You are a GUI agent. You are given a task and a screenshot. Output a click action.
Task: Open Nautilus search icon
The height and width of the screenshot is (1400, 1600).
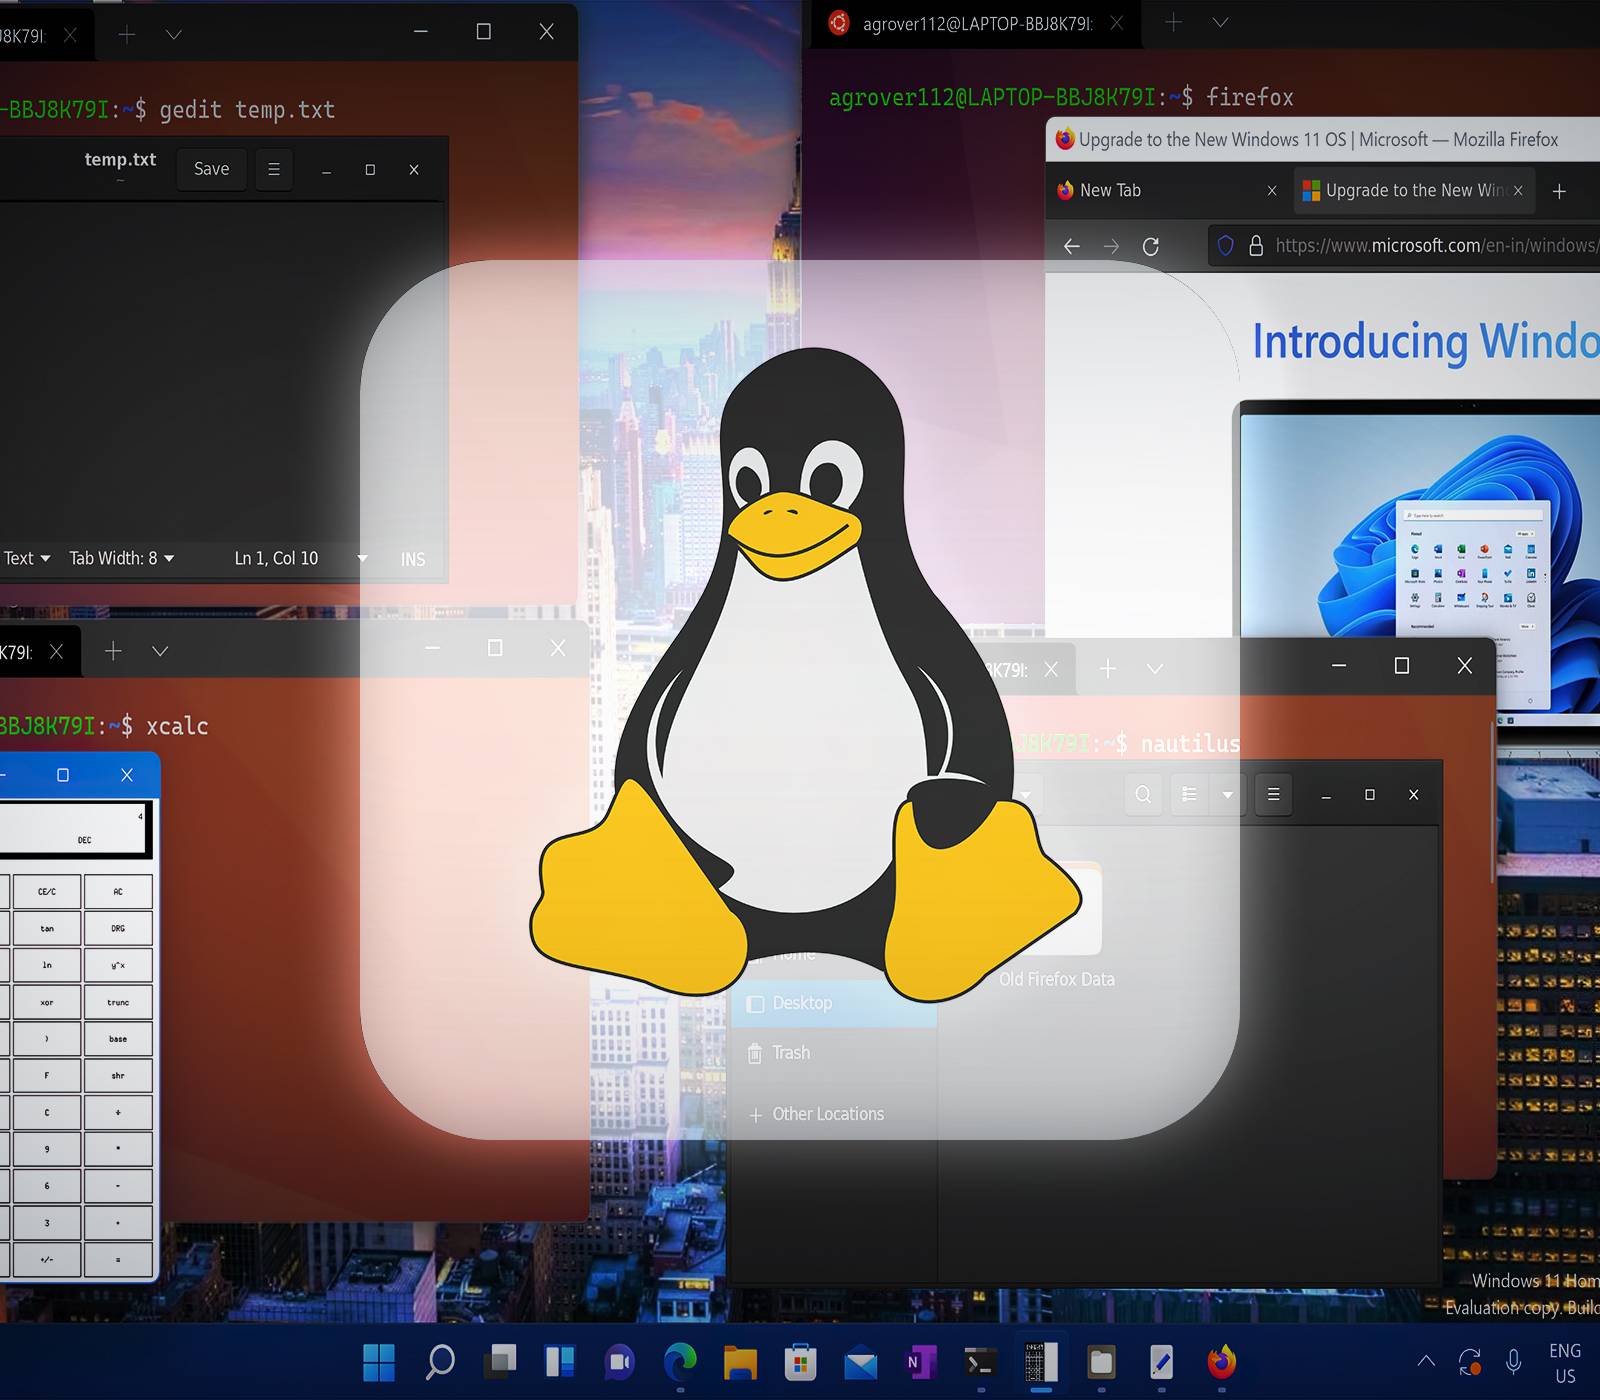[1143, 795]
